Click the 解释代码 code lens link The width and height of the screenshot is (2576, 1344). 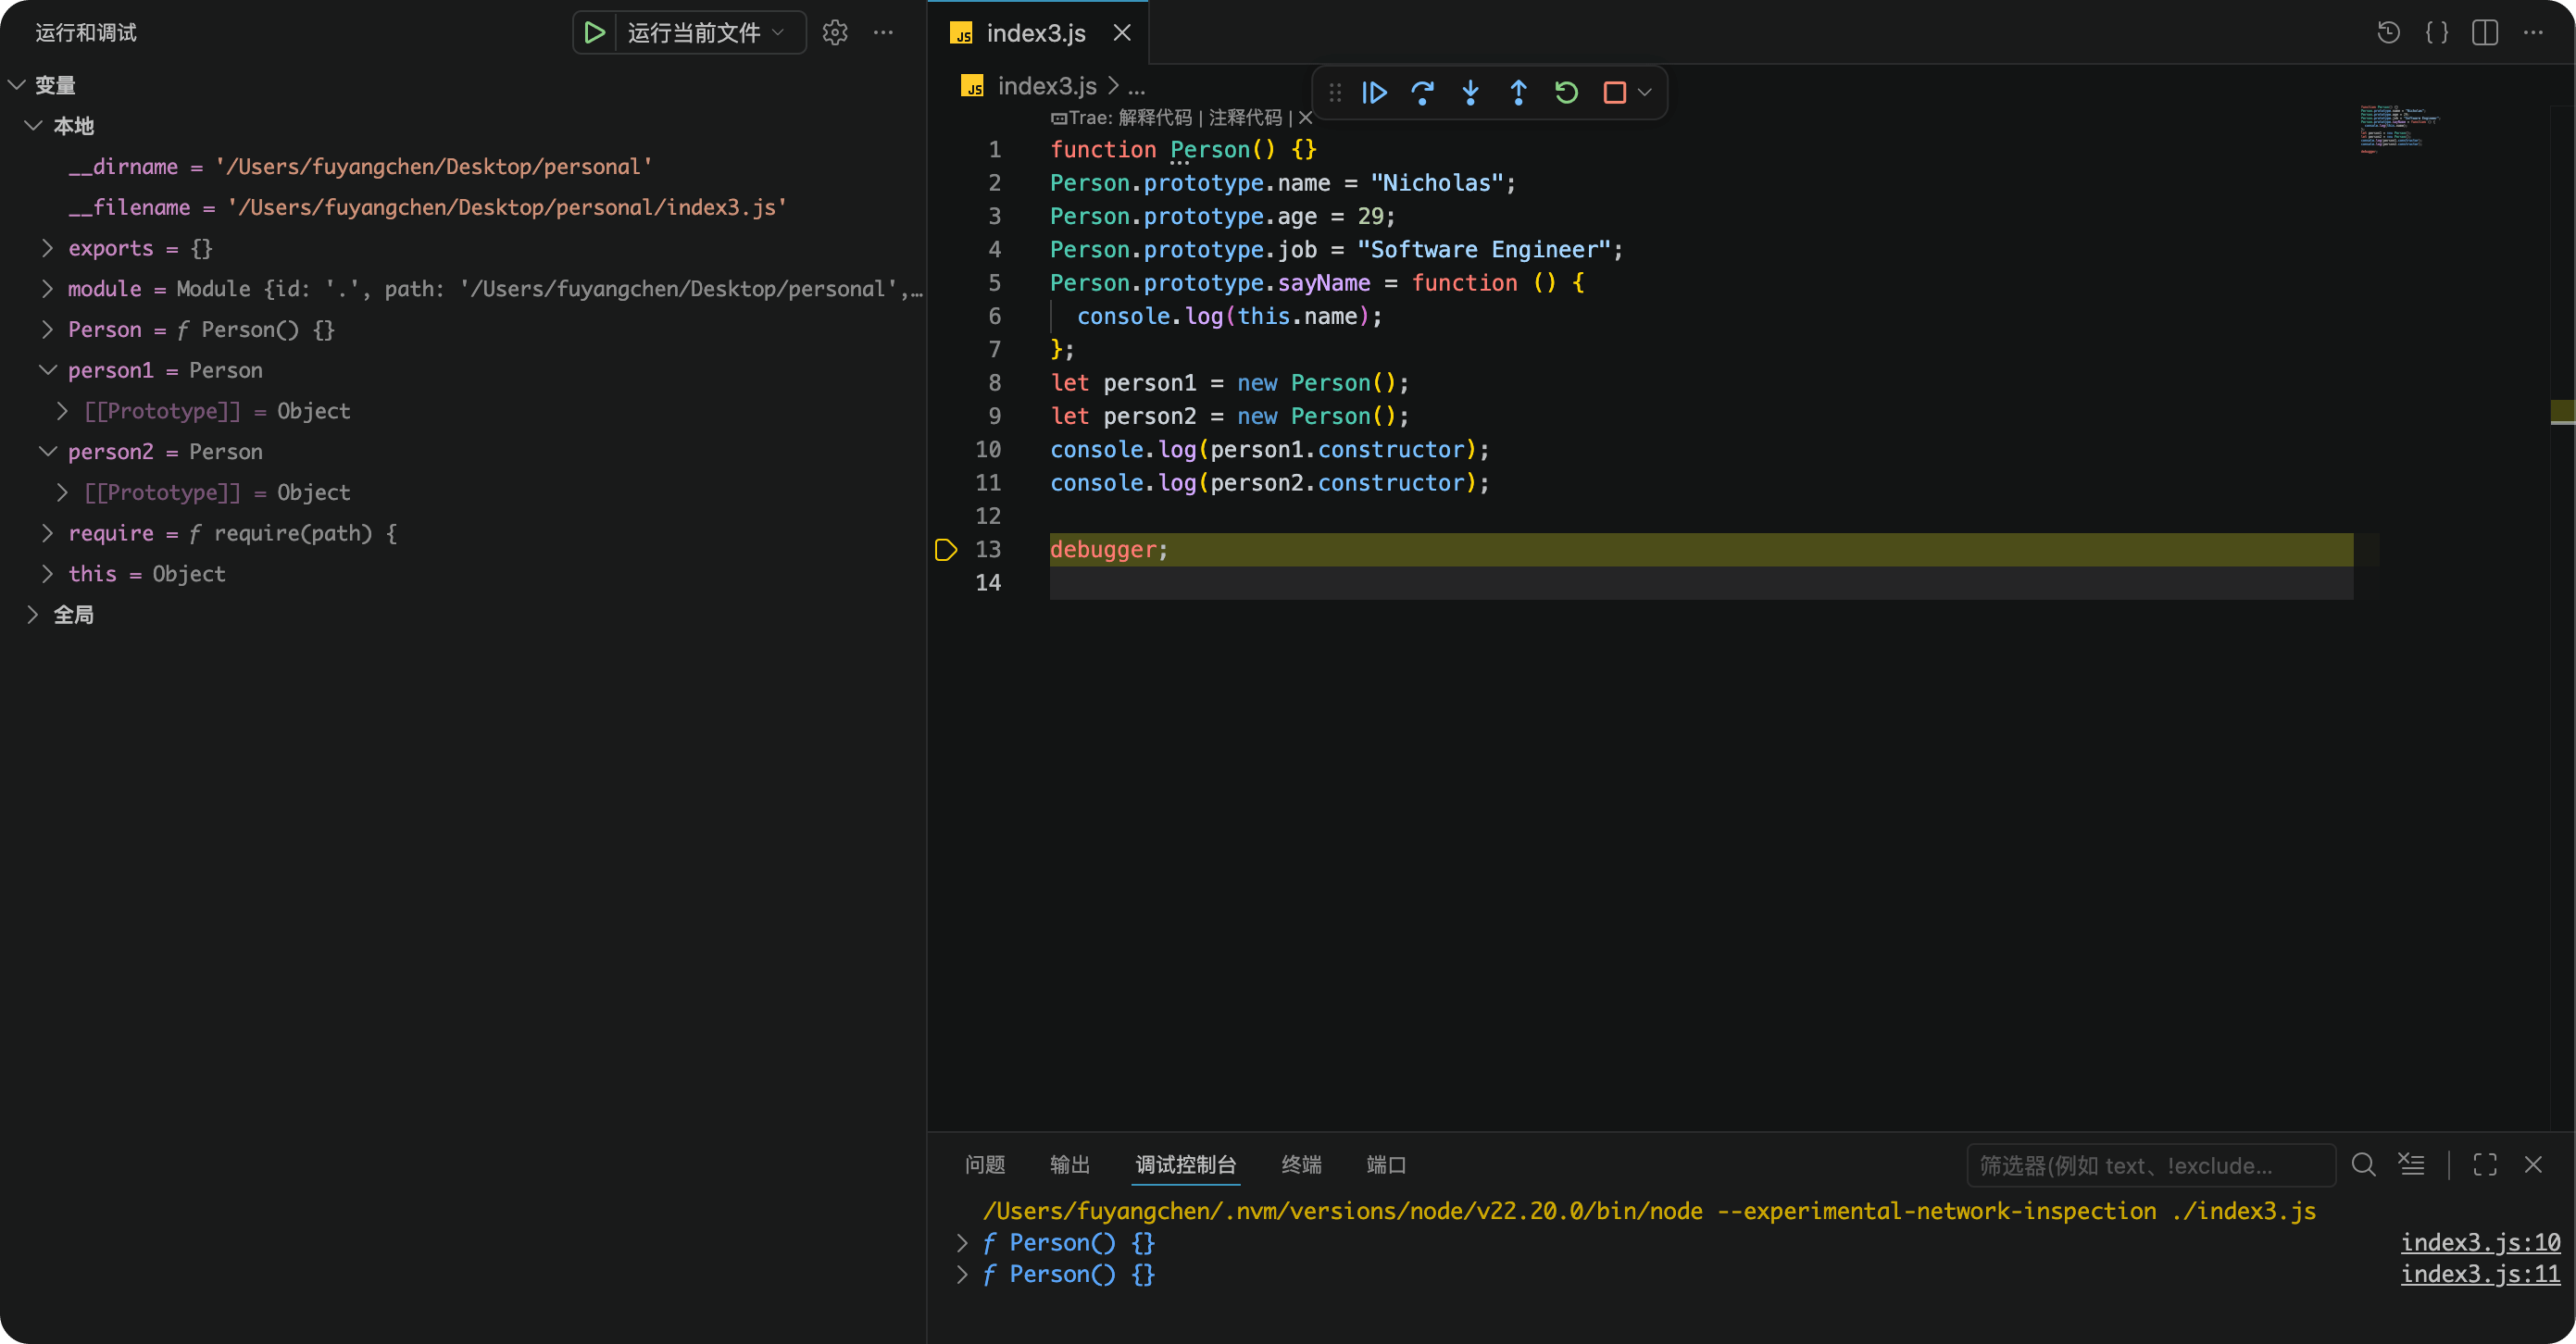click(x=1155, y=118)
